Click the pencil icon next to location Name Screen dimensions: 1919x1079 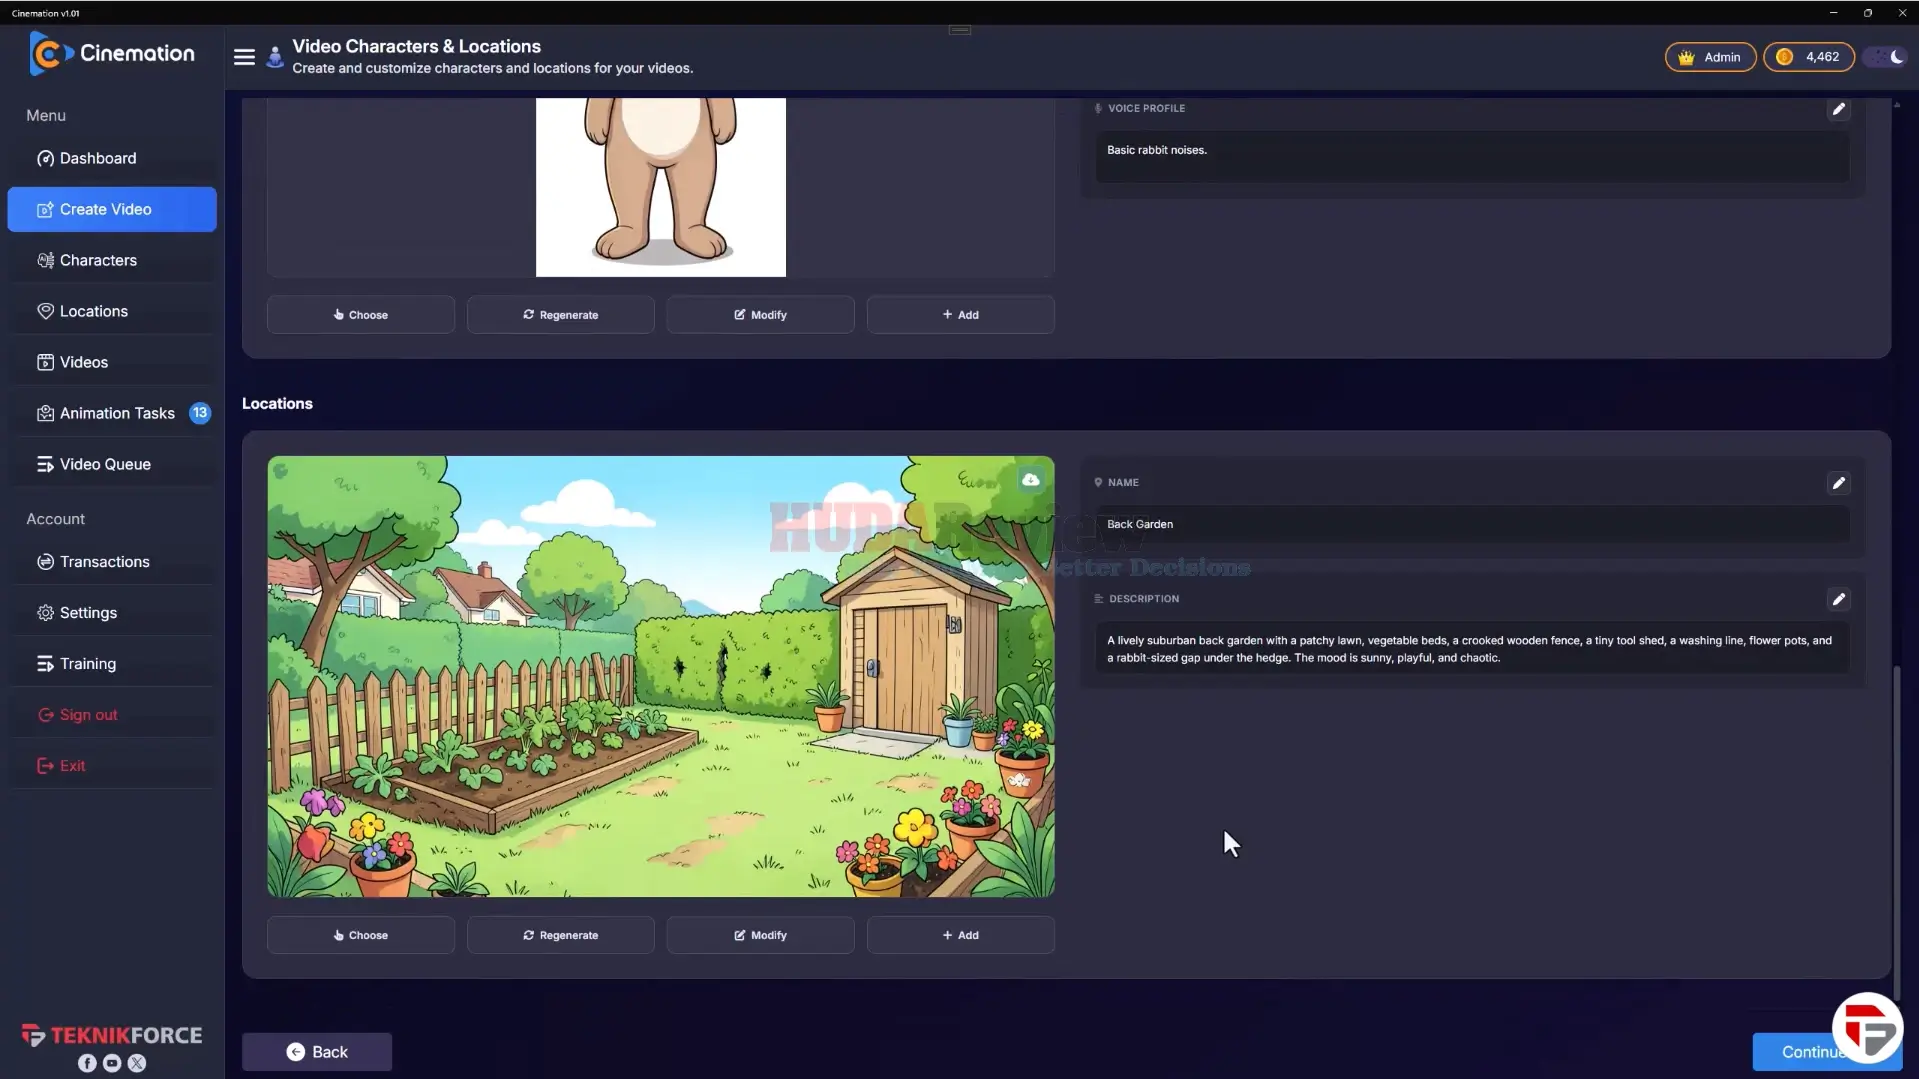[x=1838, y=483]
